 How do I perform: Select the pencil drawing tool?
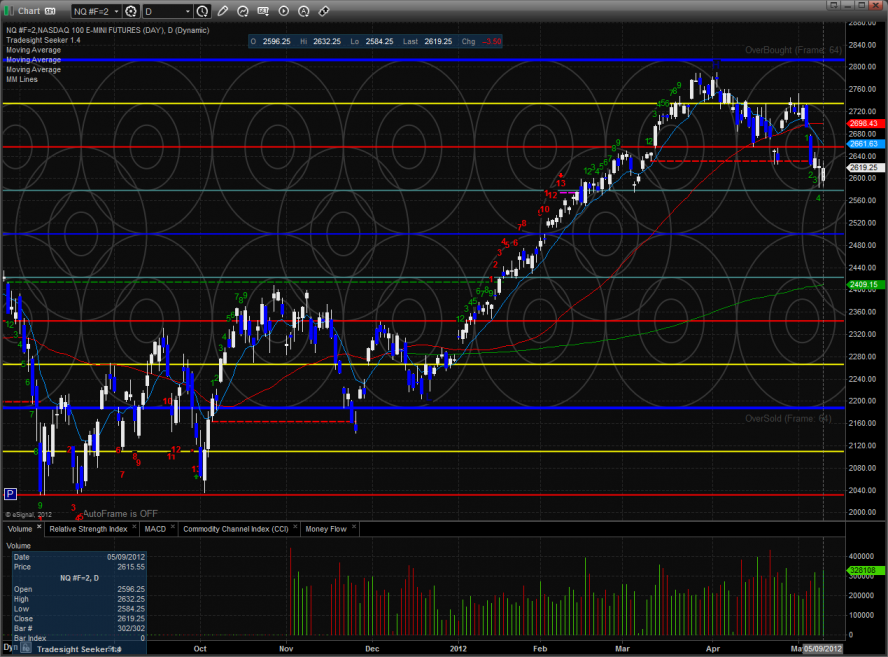pyautogui.click(x=223, y=12)
